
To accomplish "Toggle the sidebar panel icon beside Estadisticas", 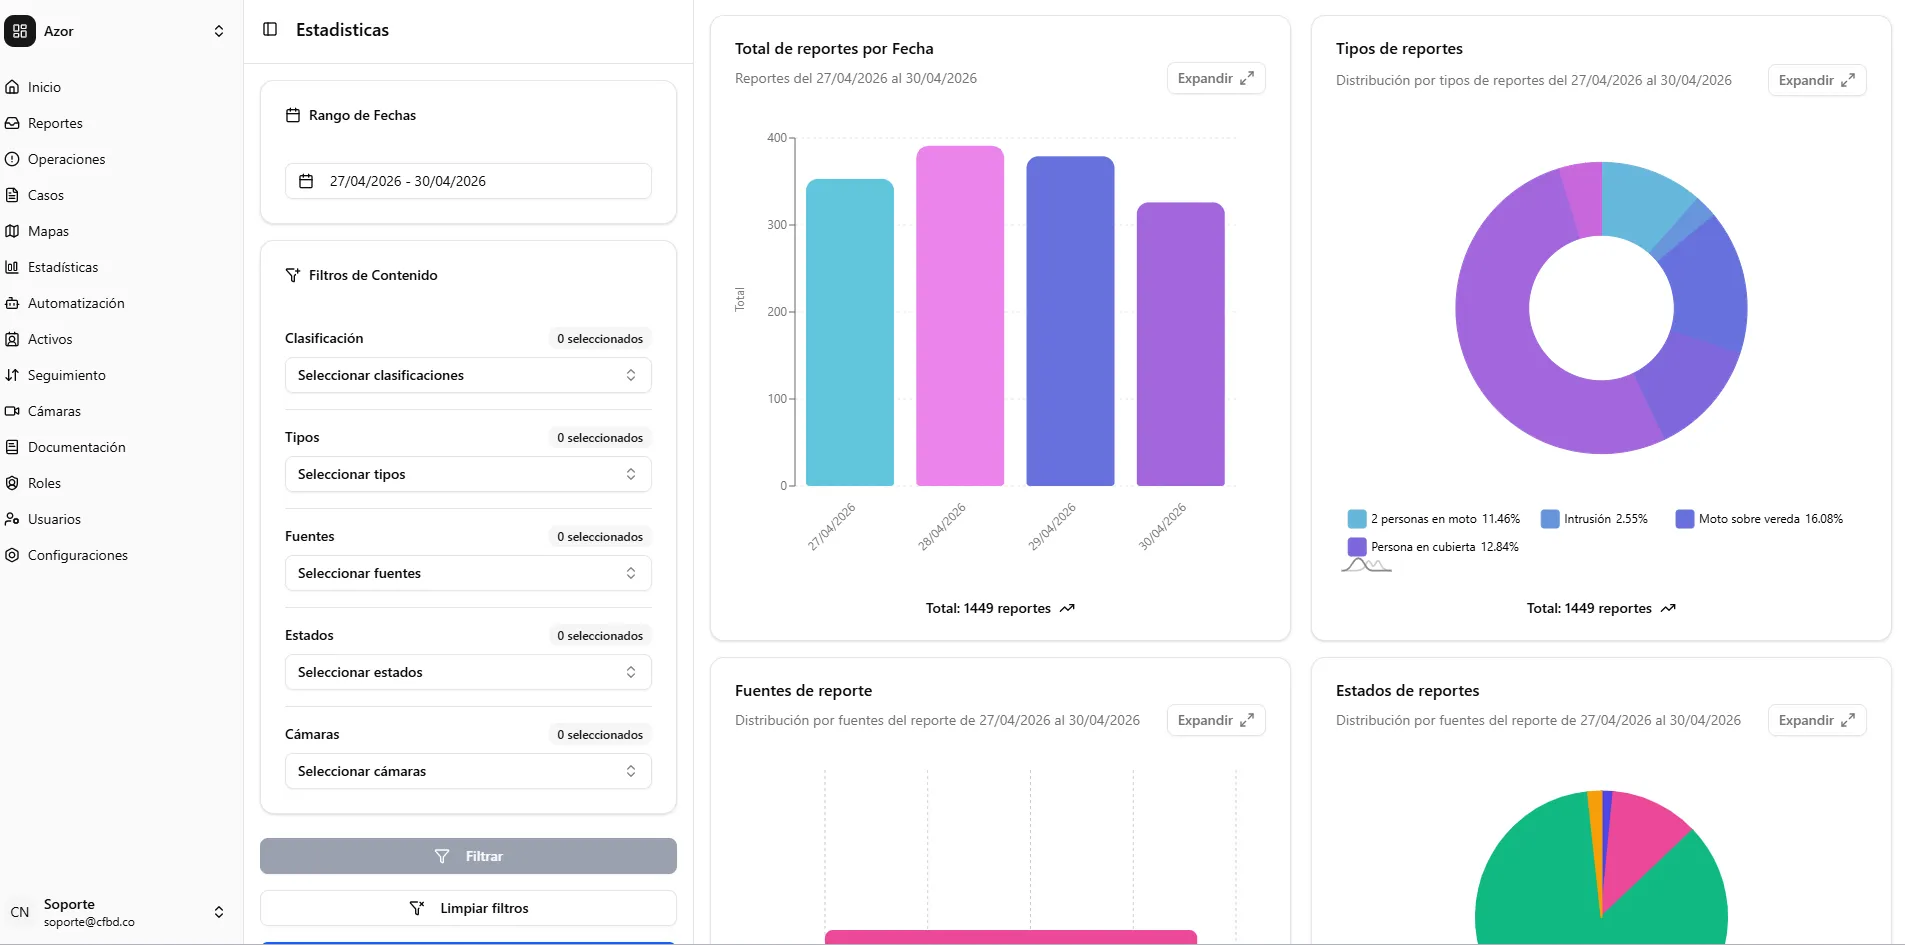I will pos(270,29).
